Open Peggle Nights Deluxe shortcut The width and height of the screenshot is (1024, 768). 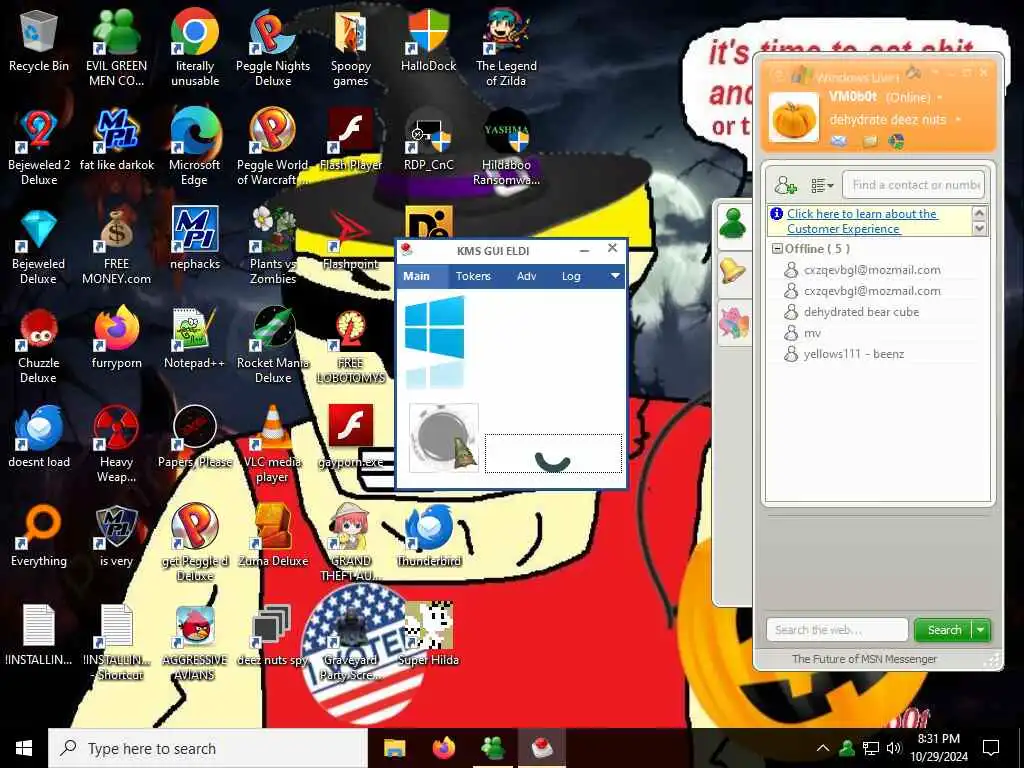coord(273,47)
